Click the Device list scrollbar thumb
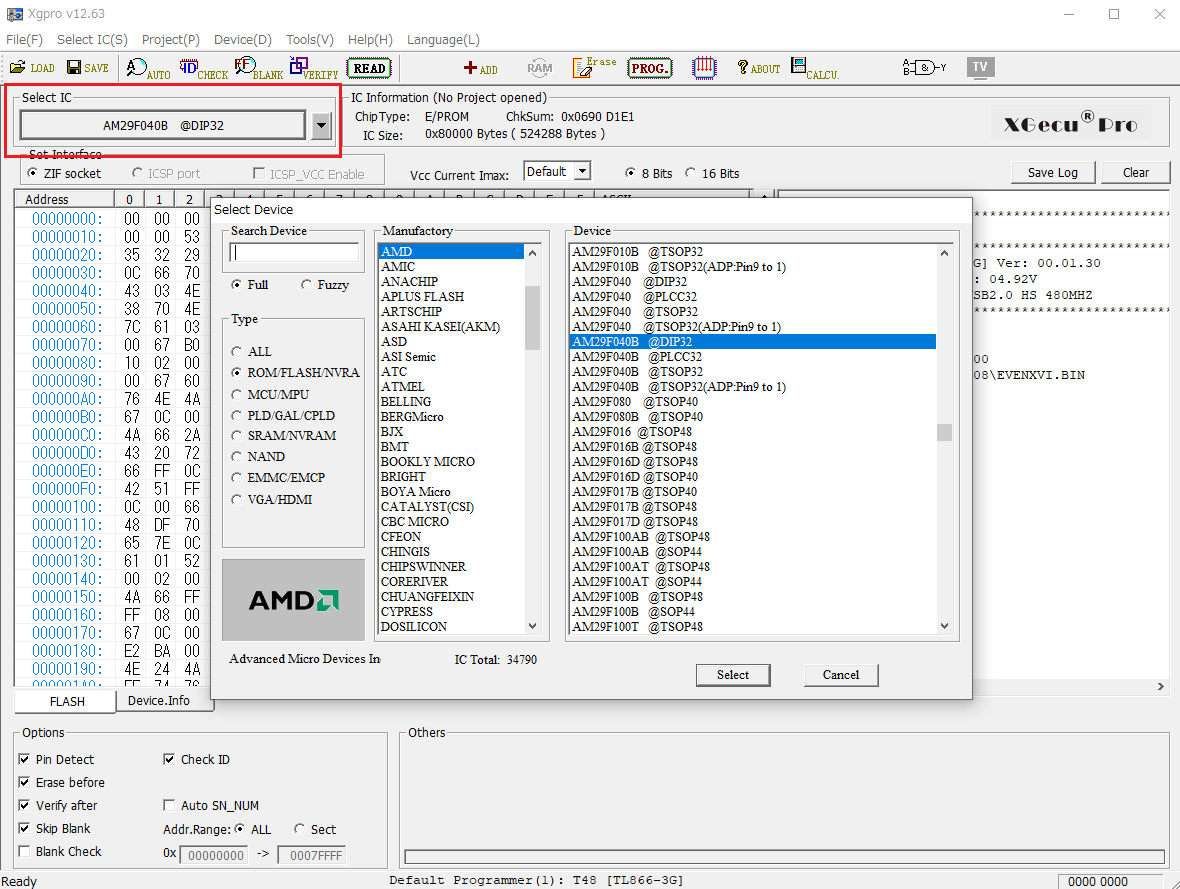Screen dimensions: 1180x889 pyautogui.click(x=944, y=432)
